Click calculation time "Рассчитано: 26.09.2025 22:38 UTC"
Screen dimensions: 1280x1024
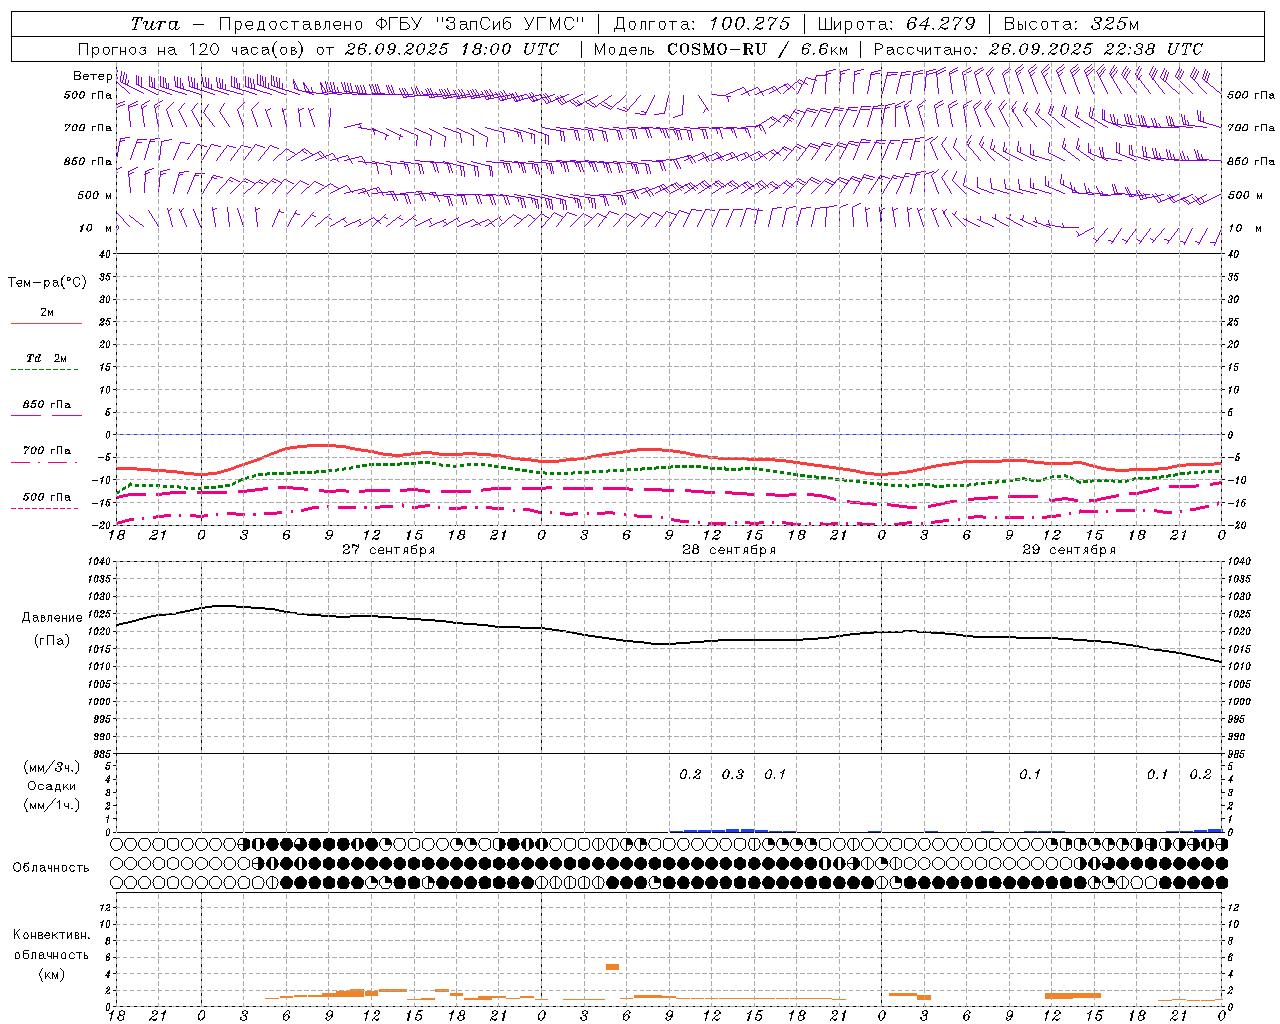click(x=1038, y=49)
